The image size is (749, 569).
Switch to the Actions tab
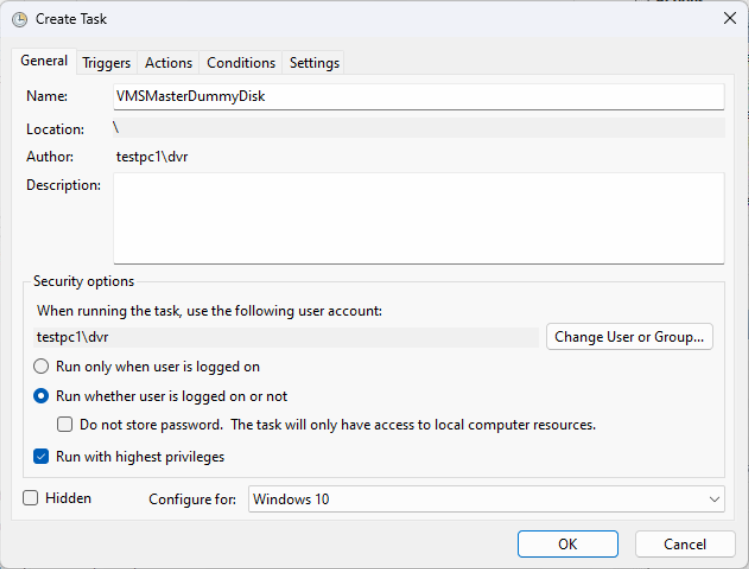(x=168, y=63)
